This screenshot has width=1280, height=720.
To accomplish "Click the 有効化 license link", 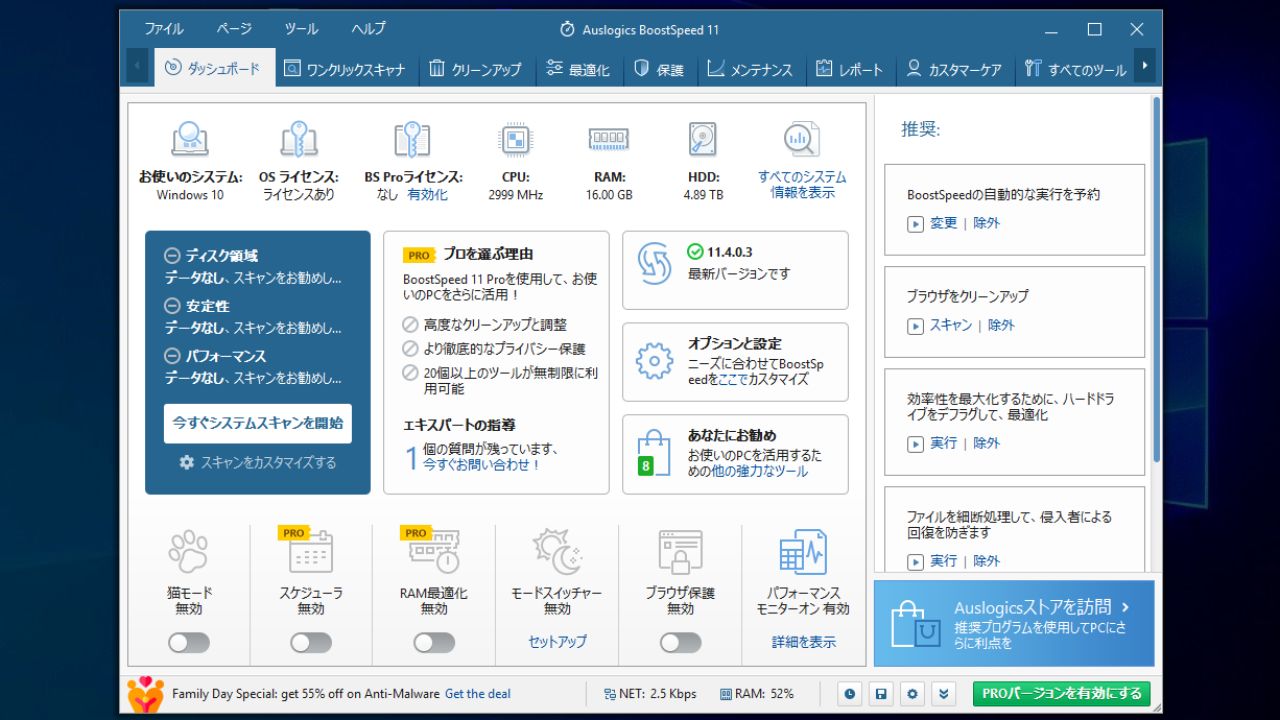I will point(428,195).
